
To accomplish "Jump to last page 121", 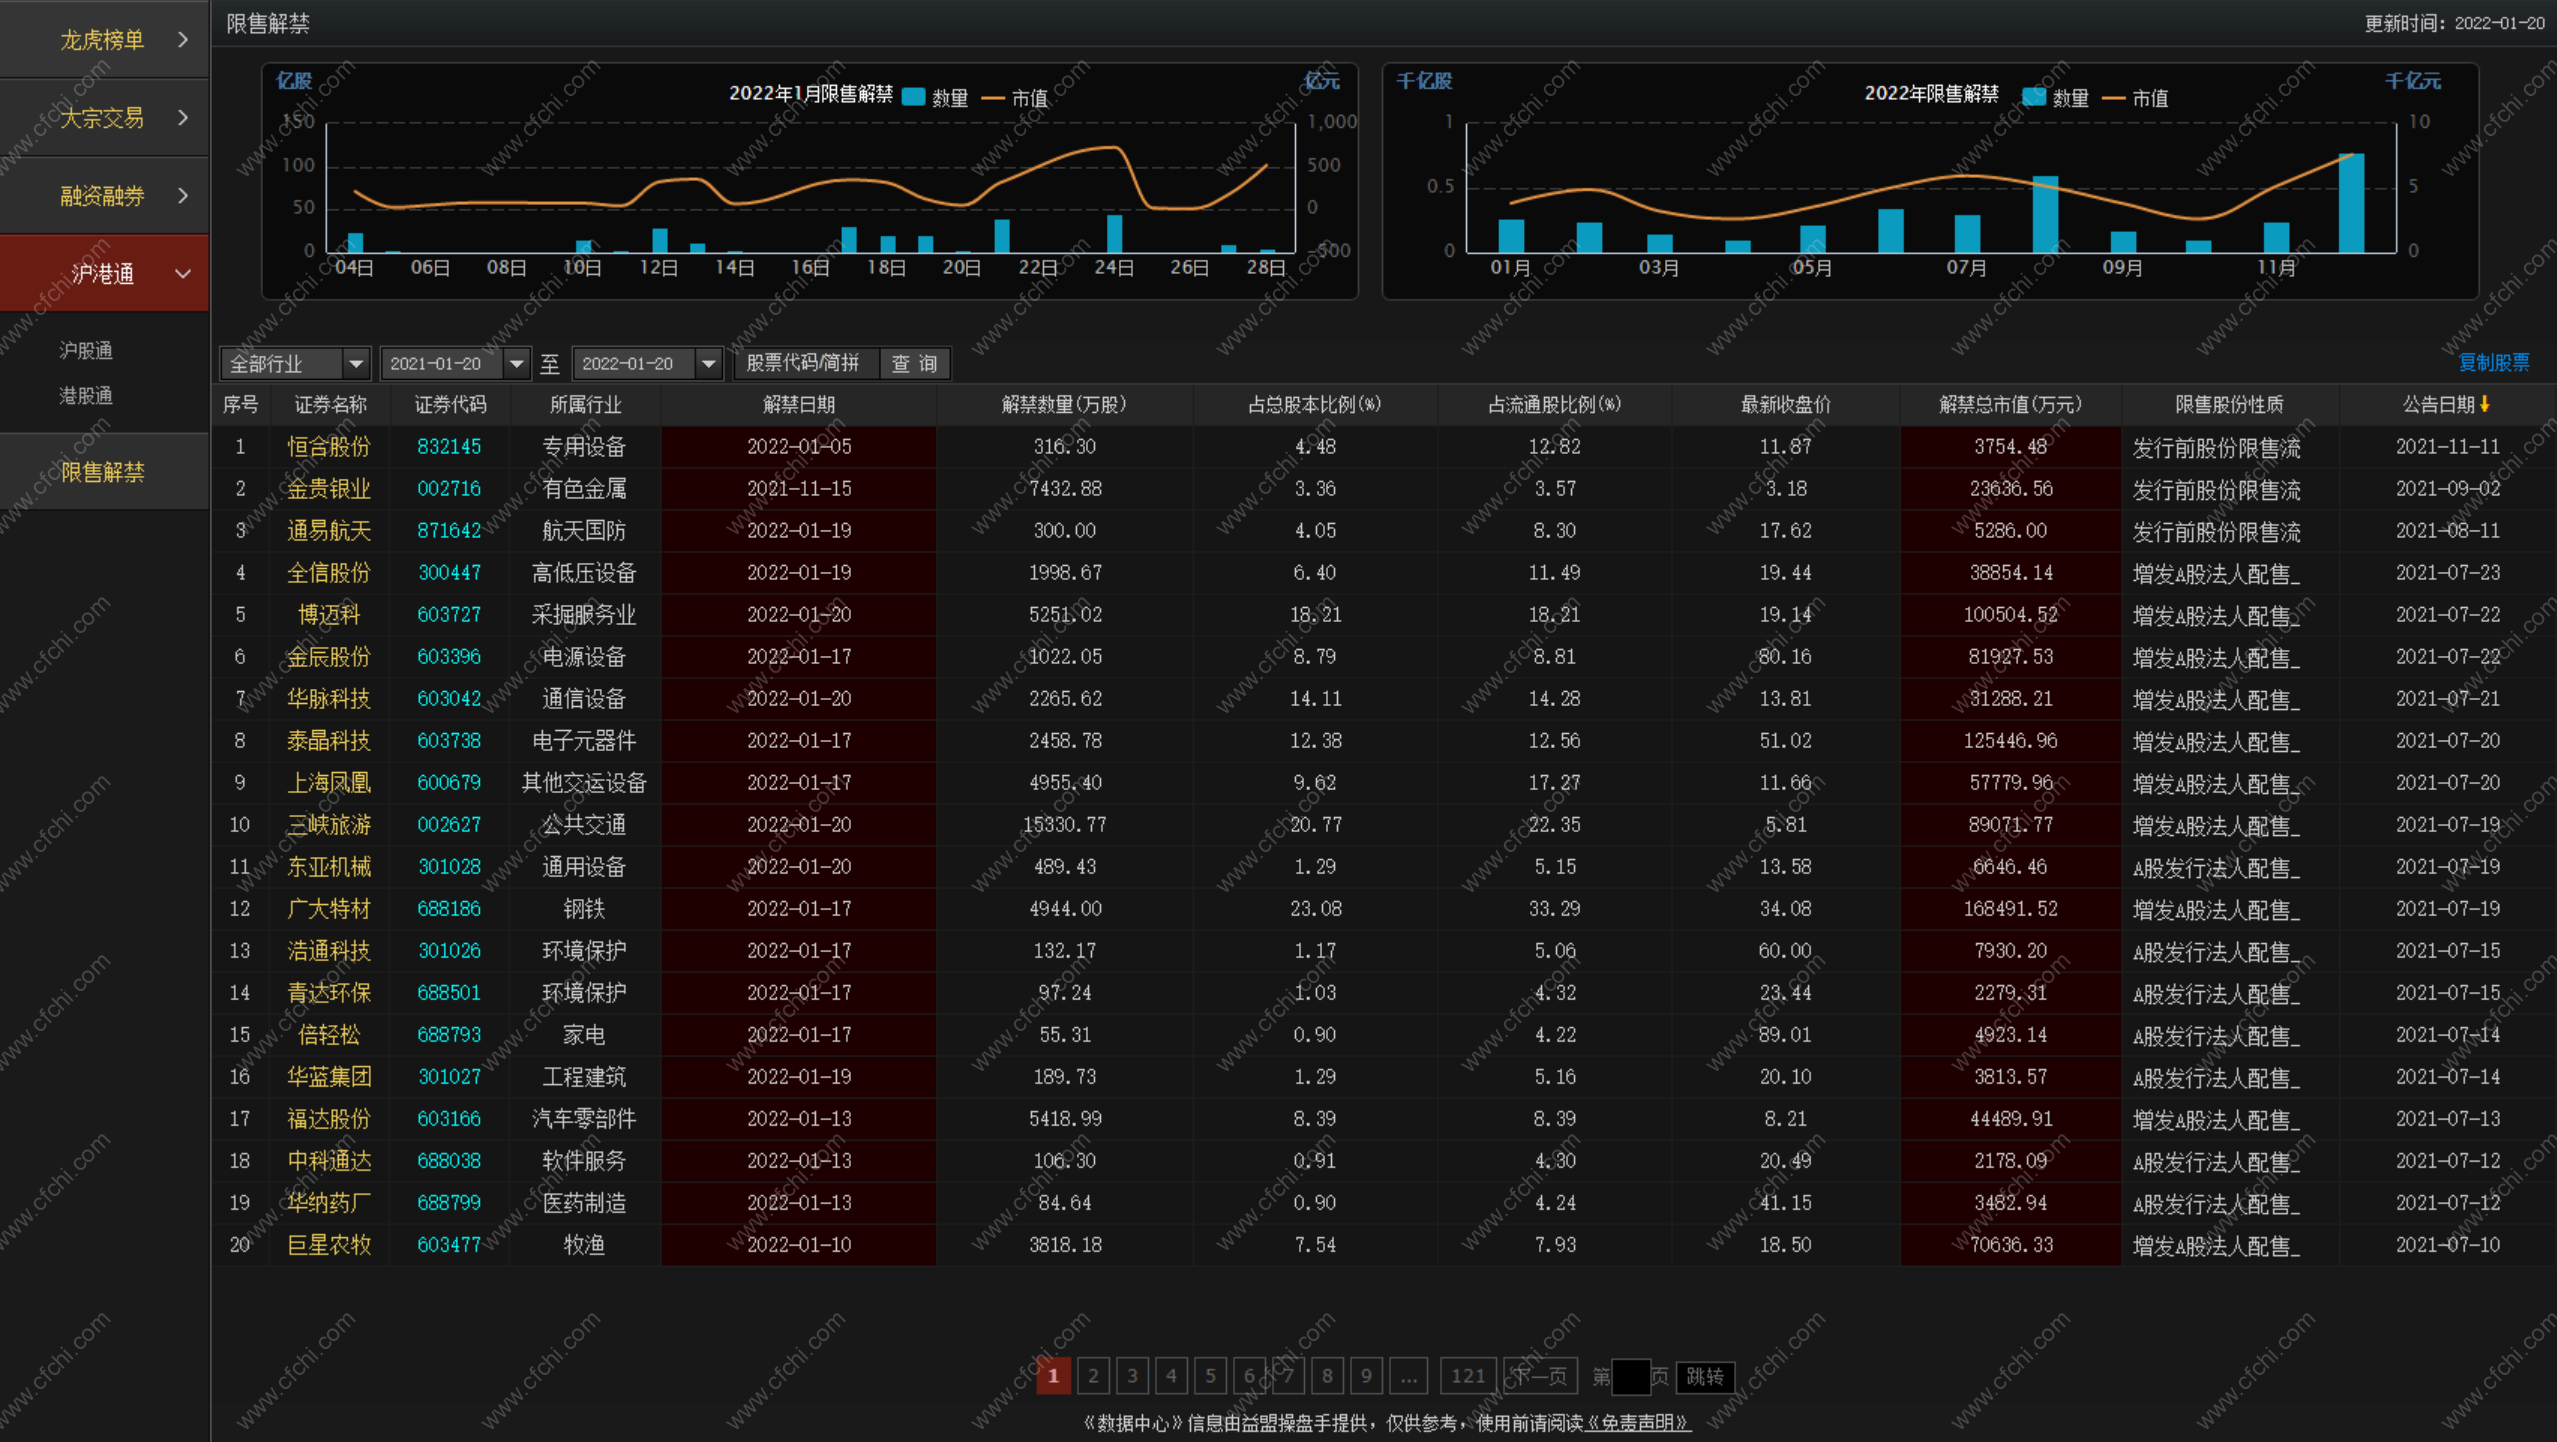I will [1467, 1376].
